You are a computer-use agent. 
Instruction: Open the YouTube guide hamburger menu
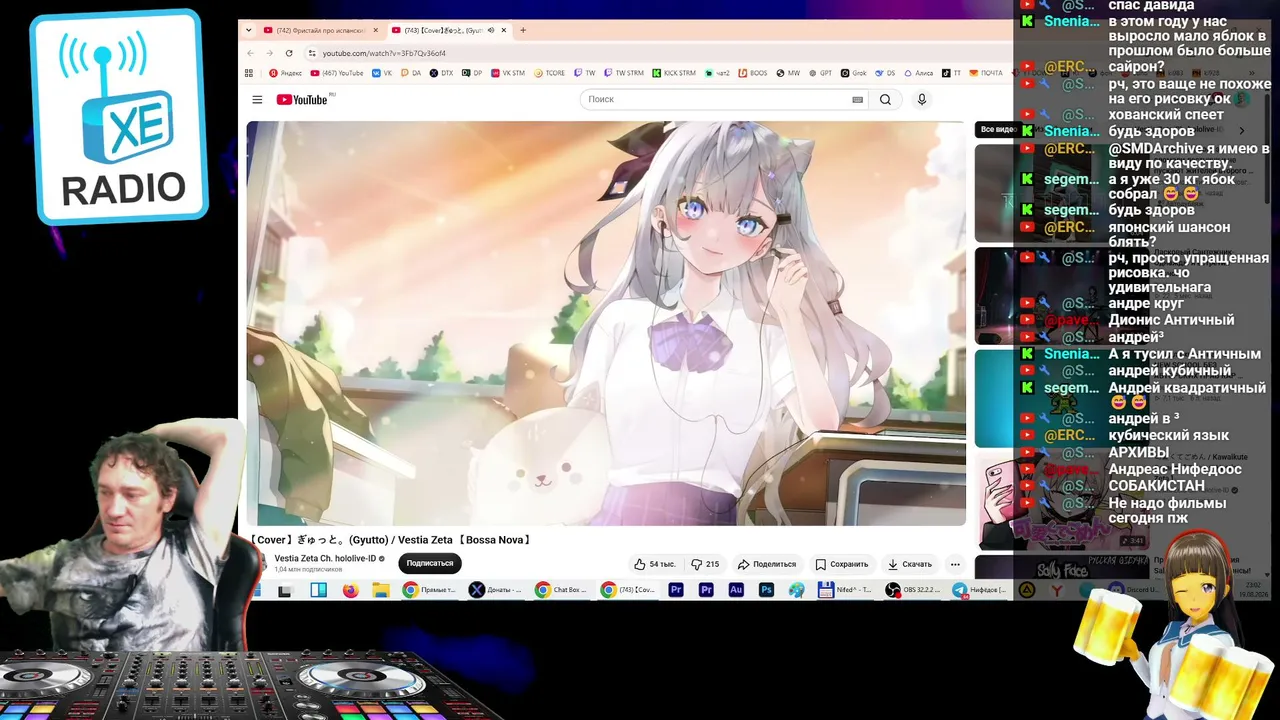pos(257,99)
